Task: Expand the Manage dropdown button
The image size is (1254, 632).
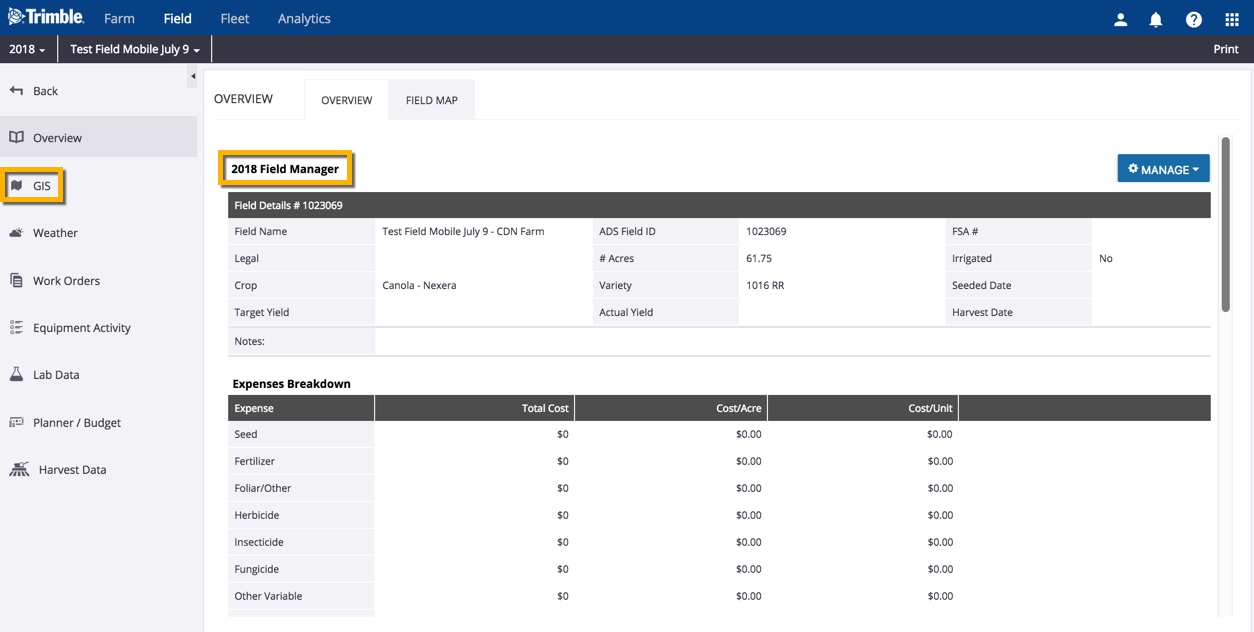Action: (x=1163, y=169)
